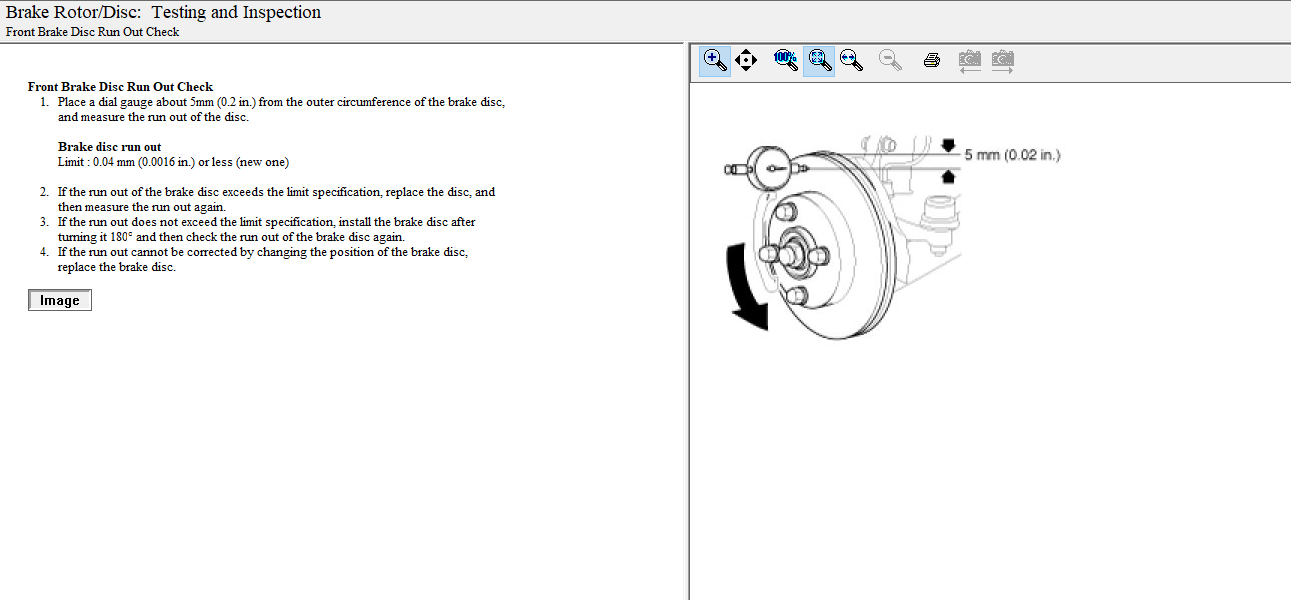Click the fit-width zoom icon

(851, 60)
